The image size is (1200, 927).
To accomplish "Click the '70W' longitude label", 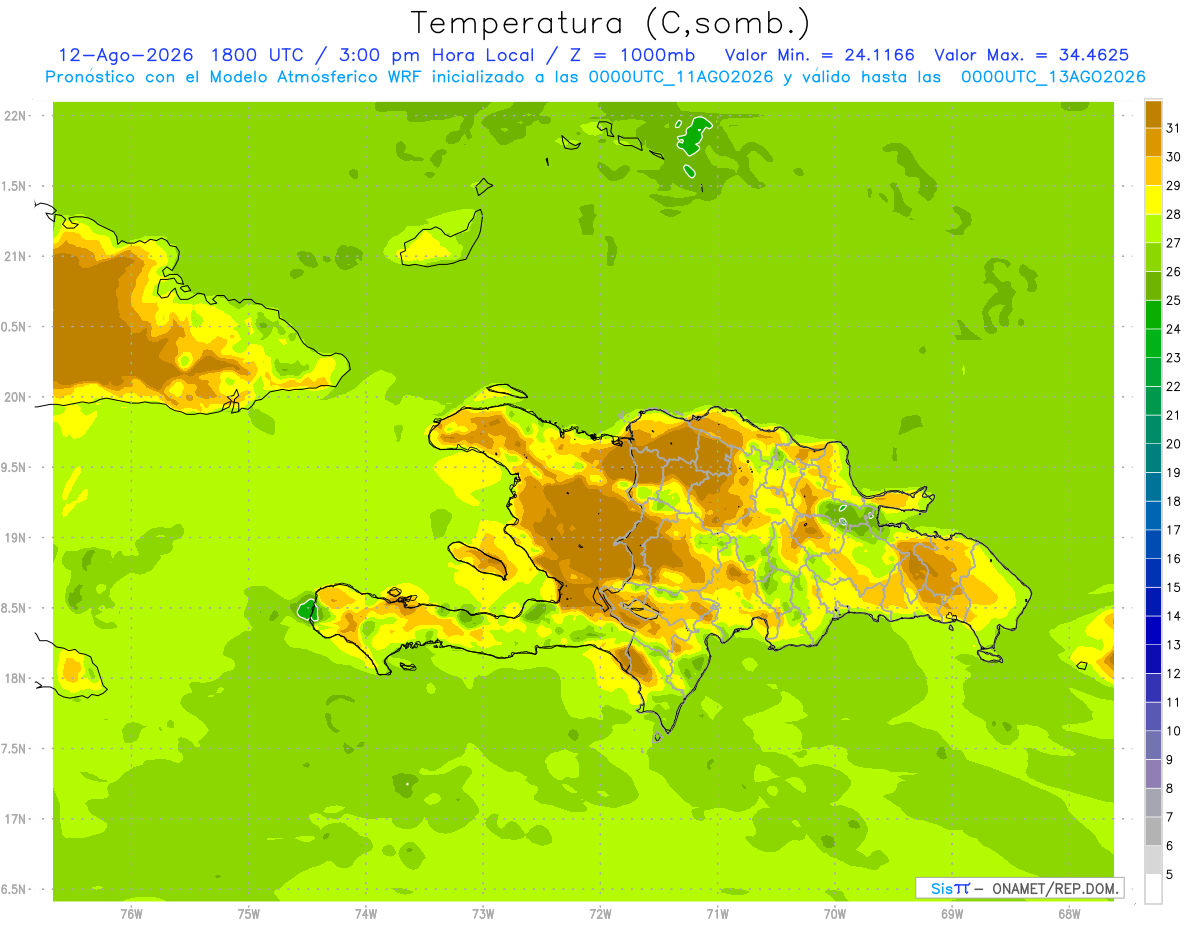I will 835,913.
